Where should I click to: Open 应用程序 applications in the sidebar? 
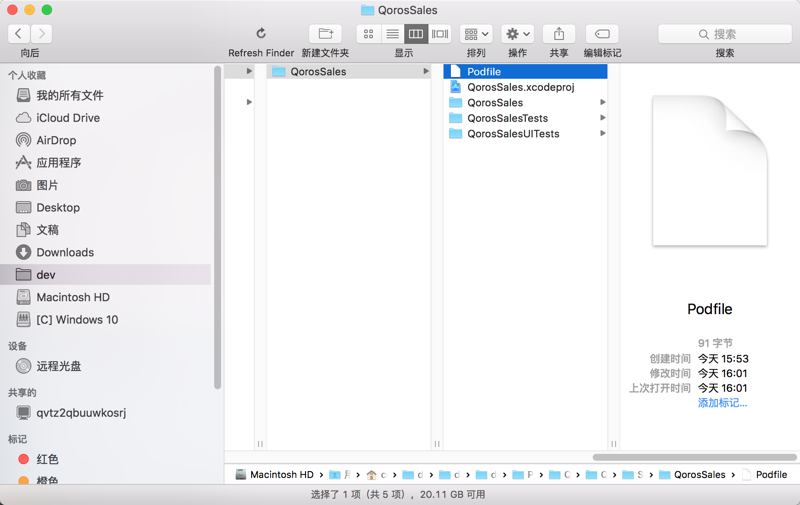coord(59,163)
